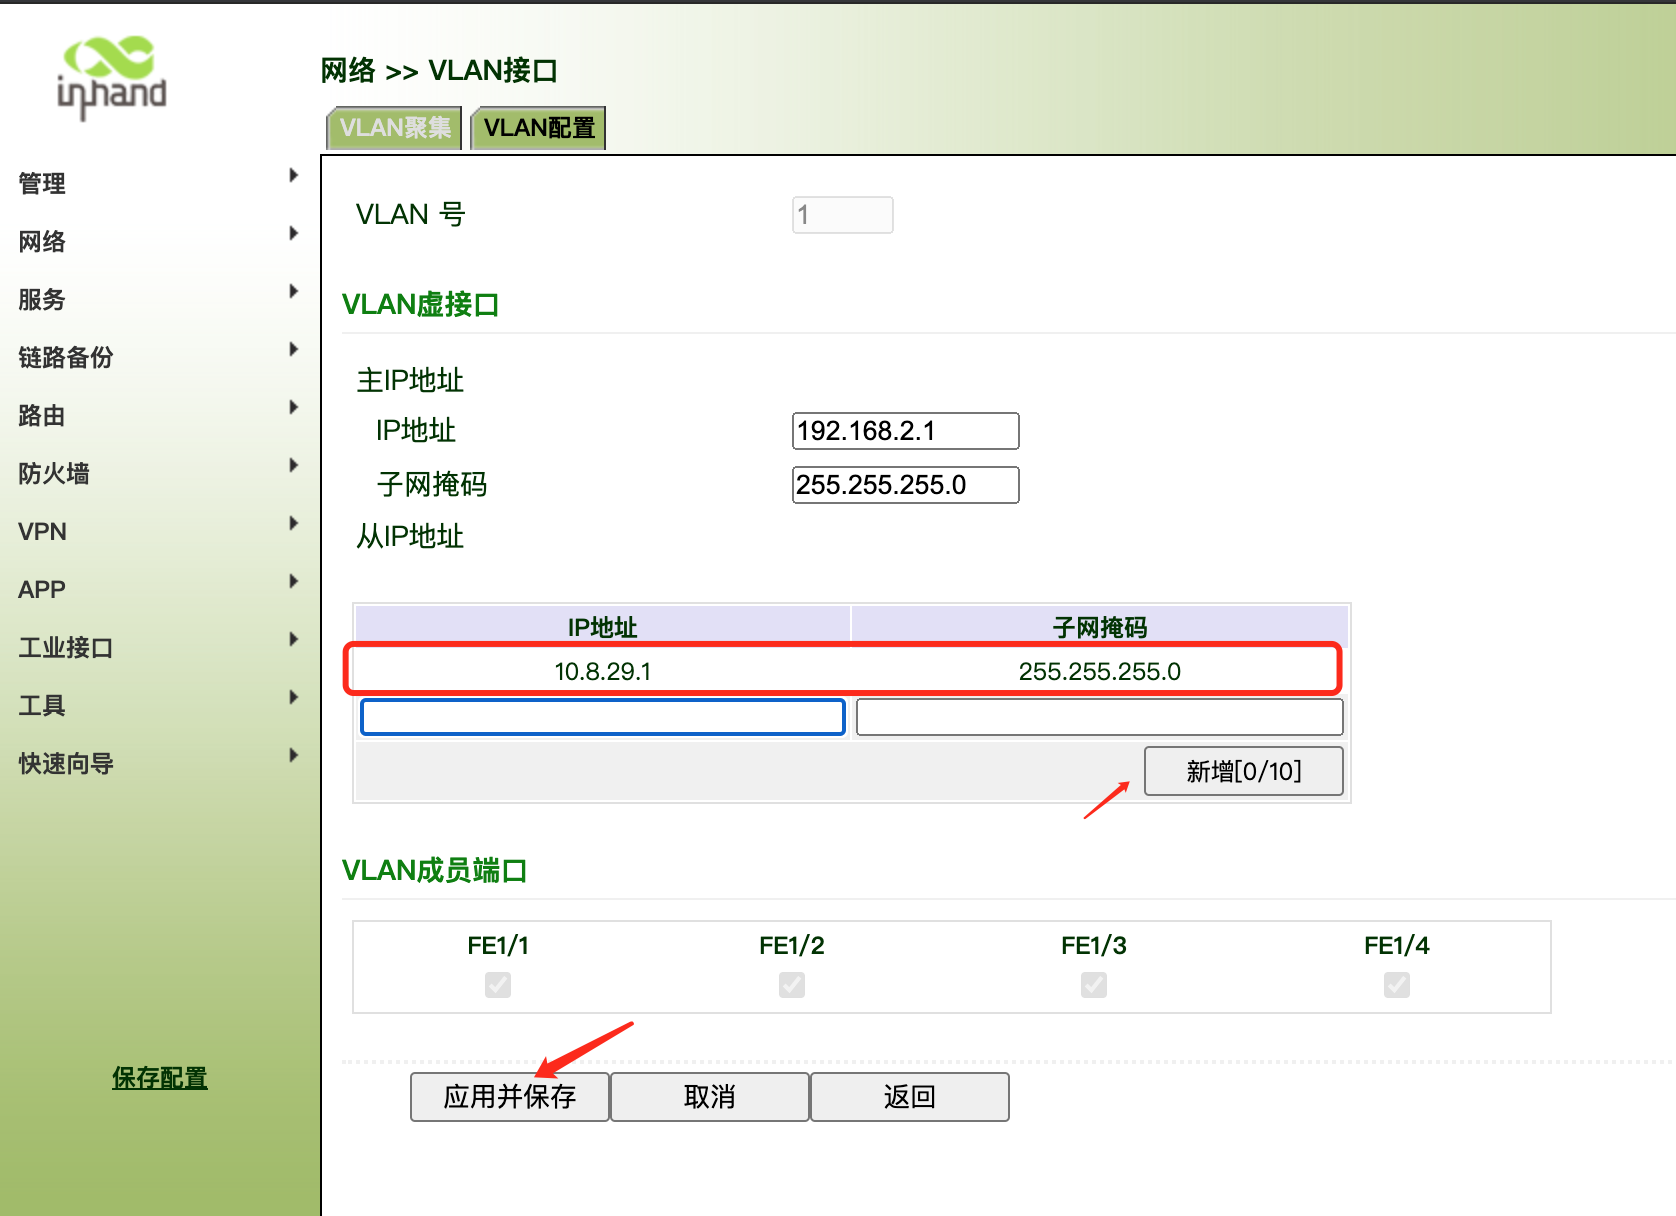
Task: Open the 快速向导 sidebar menu
Action: pyautogui.click(x=66, y=764)
